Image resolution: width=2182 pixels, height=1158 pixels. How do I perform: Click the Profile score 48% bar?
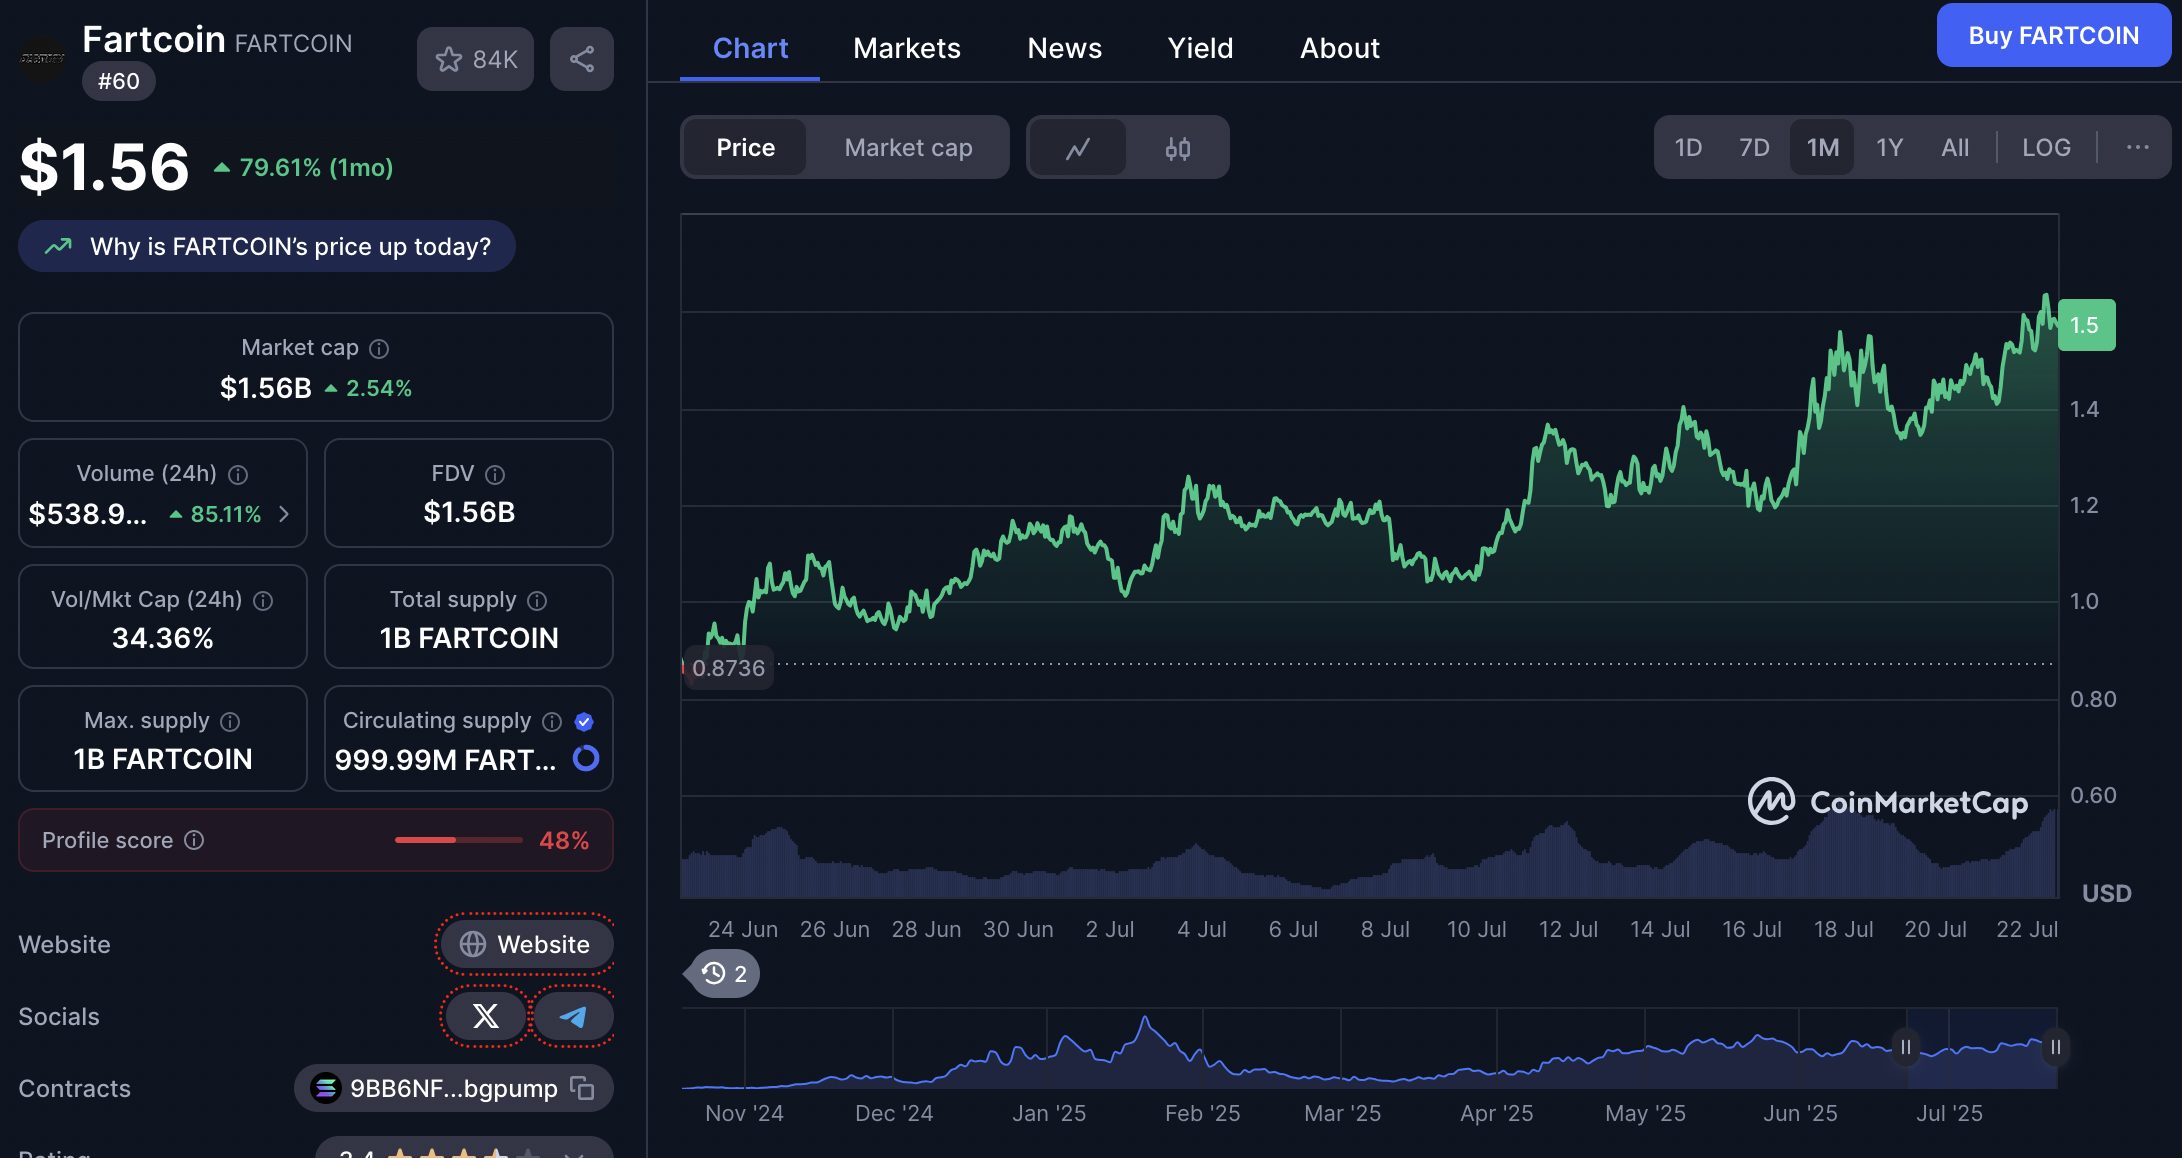[x=458, y=840]
